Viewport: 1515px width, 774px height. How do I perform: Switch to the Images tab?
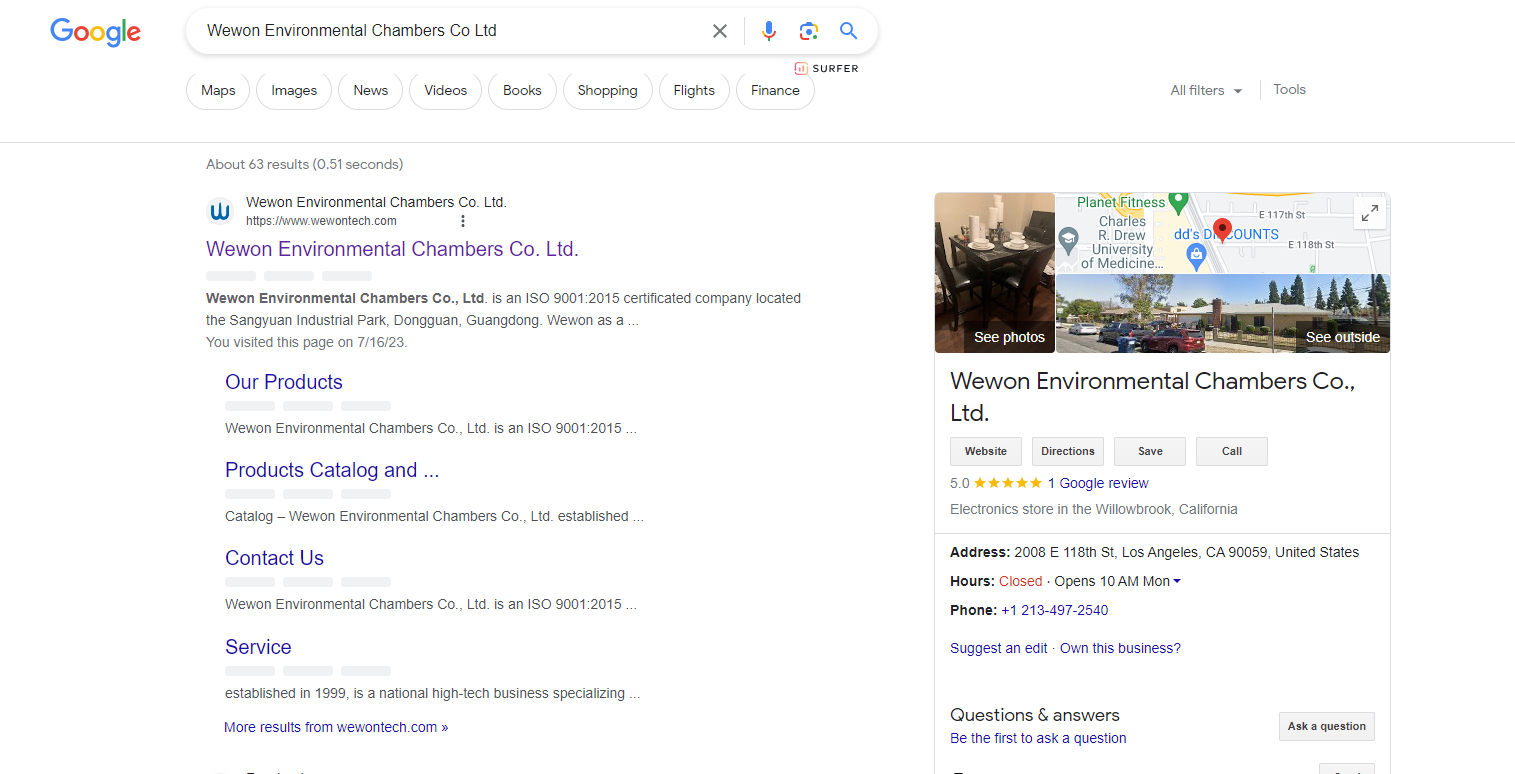pyautogui.click(x=294, y=90)
